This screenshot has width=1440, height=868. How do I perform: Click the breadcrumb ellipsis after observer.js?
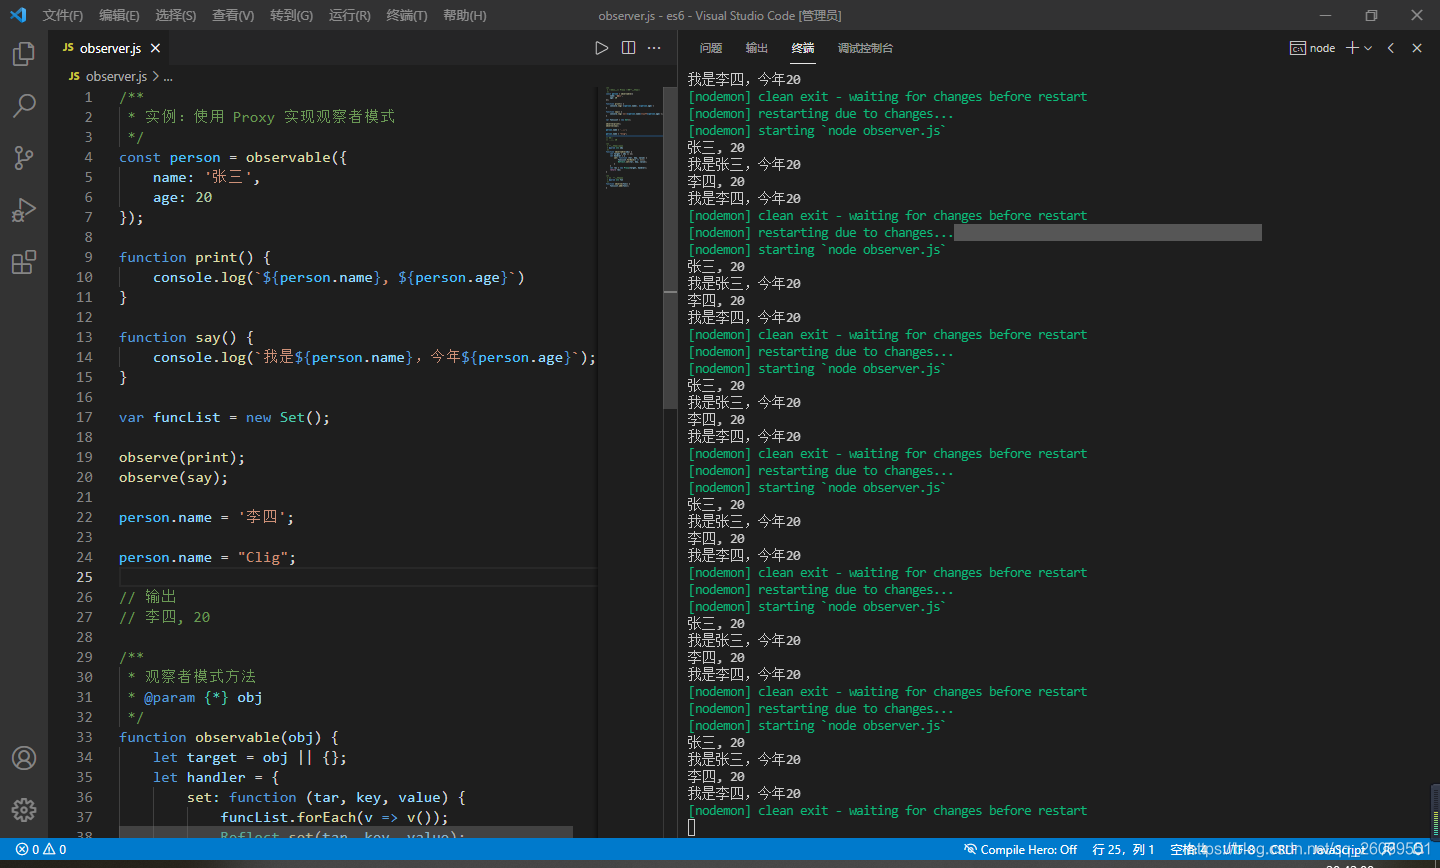pos(168,76)
